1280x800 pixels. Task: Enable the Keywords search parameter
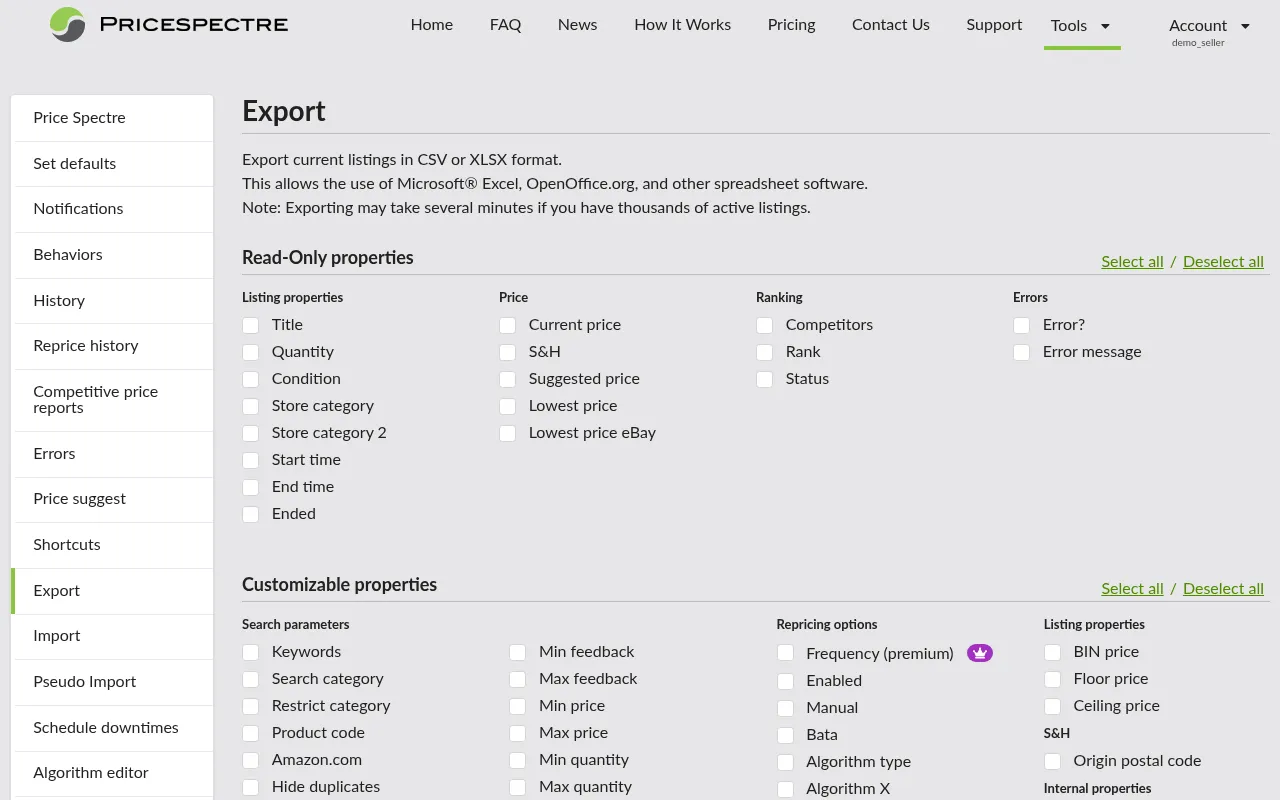[250, 652]
